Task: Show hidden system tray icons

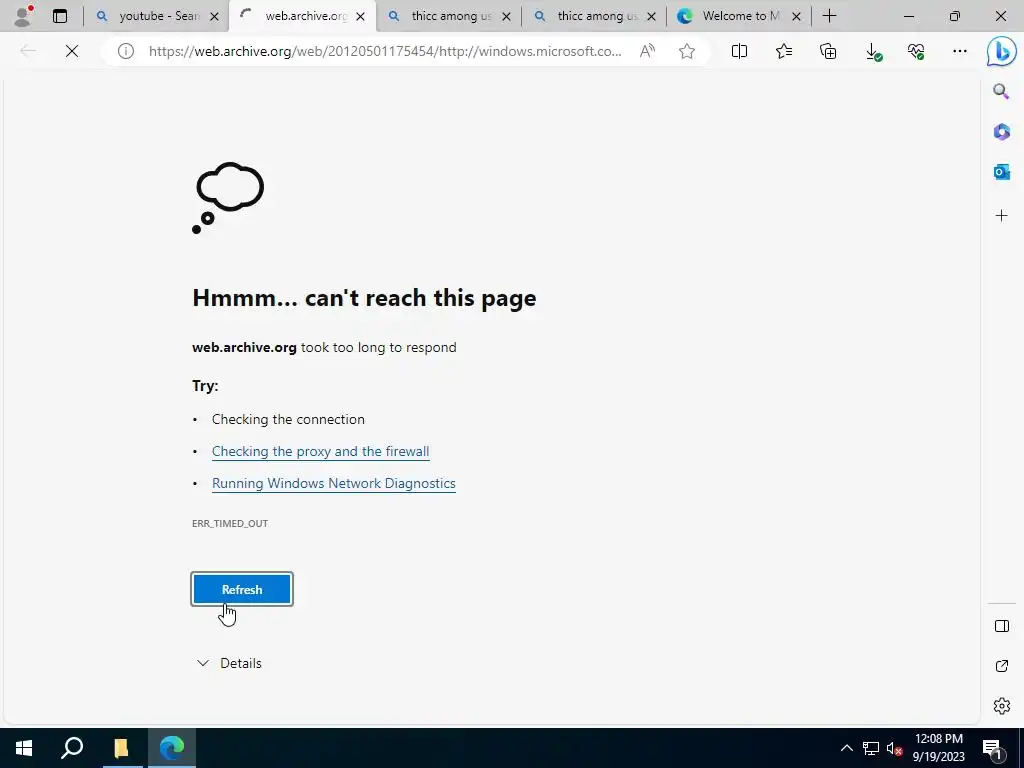Action: tap(846, 748)
